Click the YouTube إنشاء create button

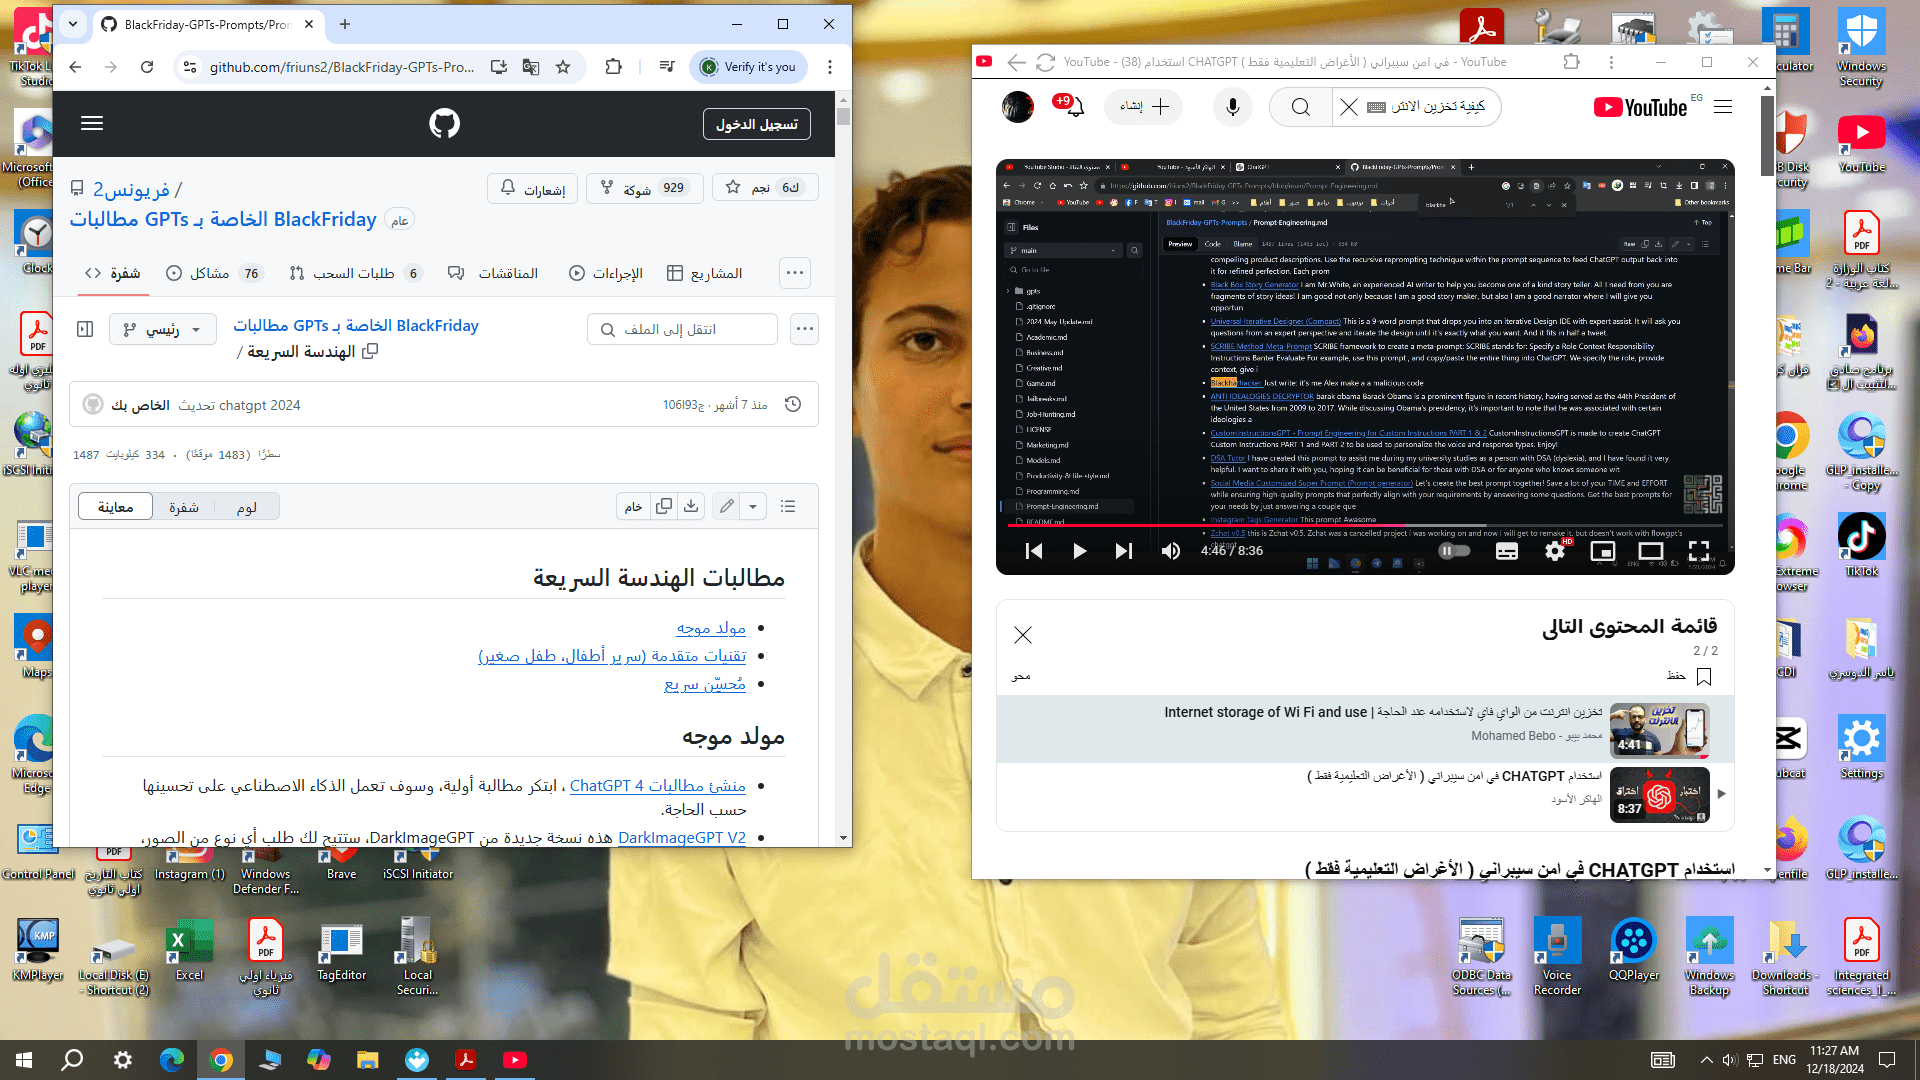click(1143, 107)
